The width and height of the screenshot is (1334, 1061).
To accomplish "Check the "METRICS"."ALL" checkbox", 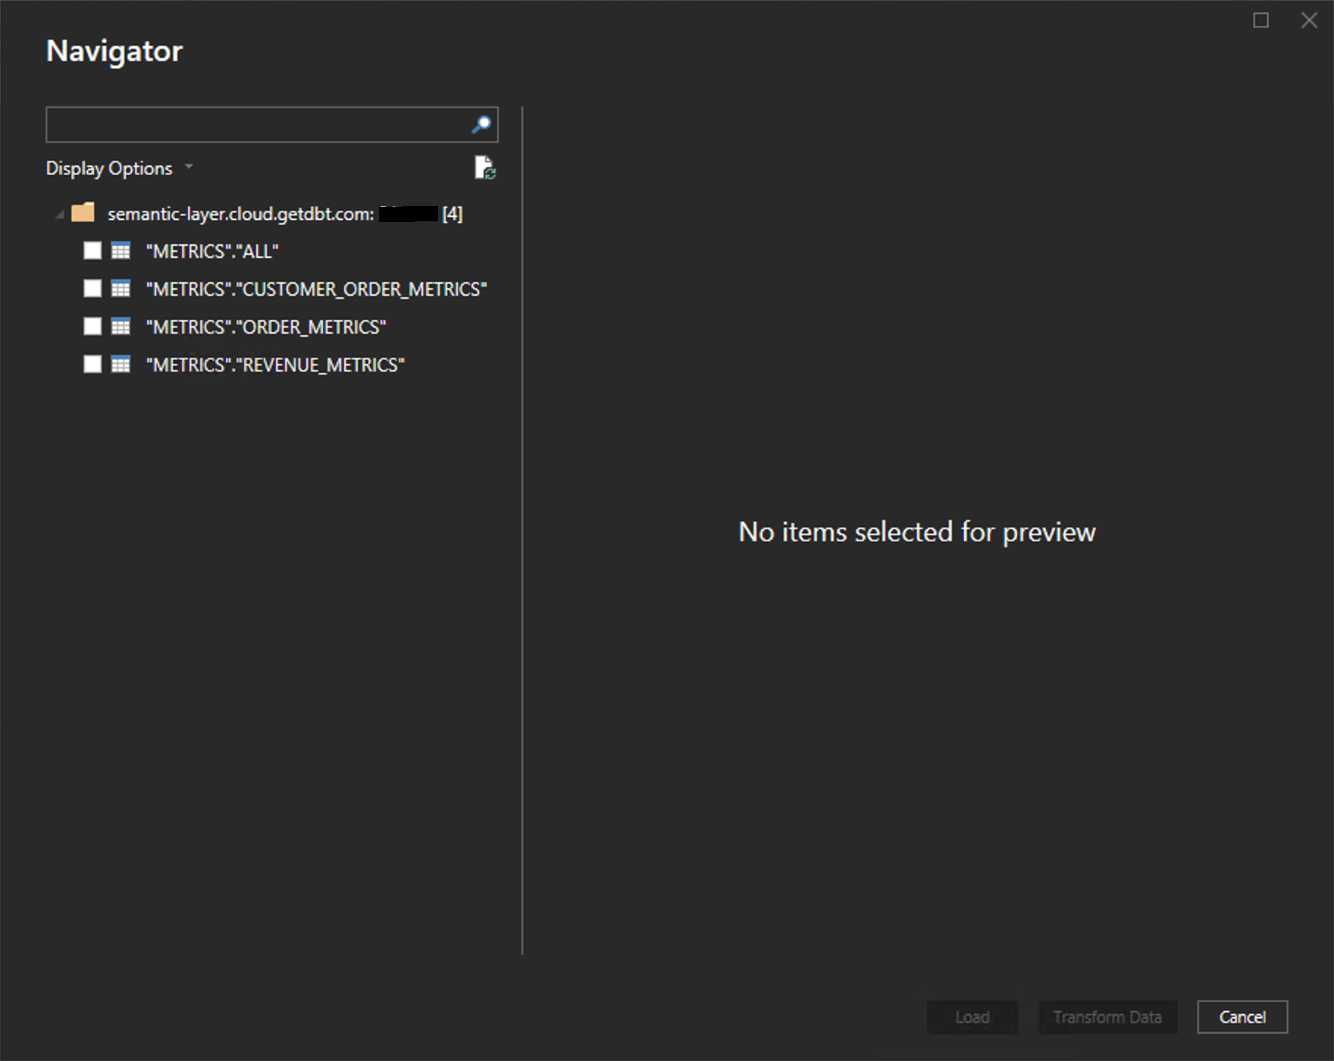I will [92, 250].
